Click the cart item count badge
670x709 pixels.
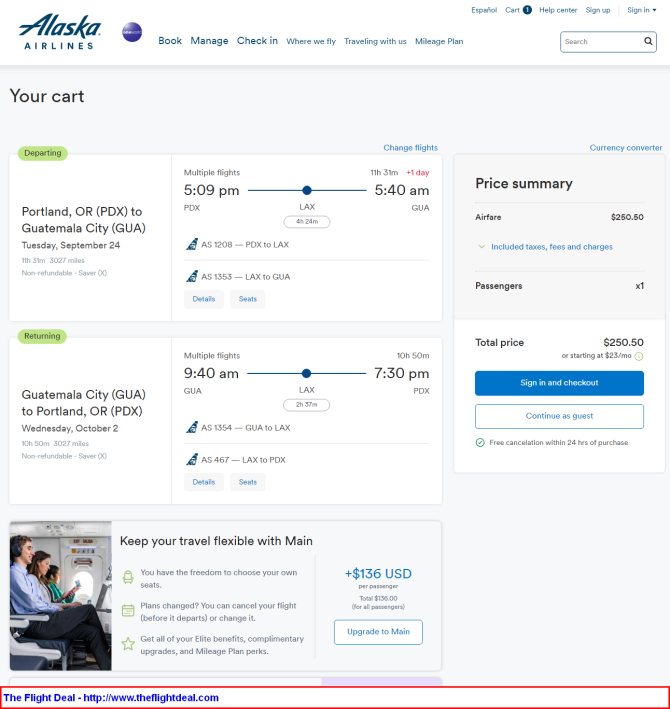tap(527, 10)
